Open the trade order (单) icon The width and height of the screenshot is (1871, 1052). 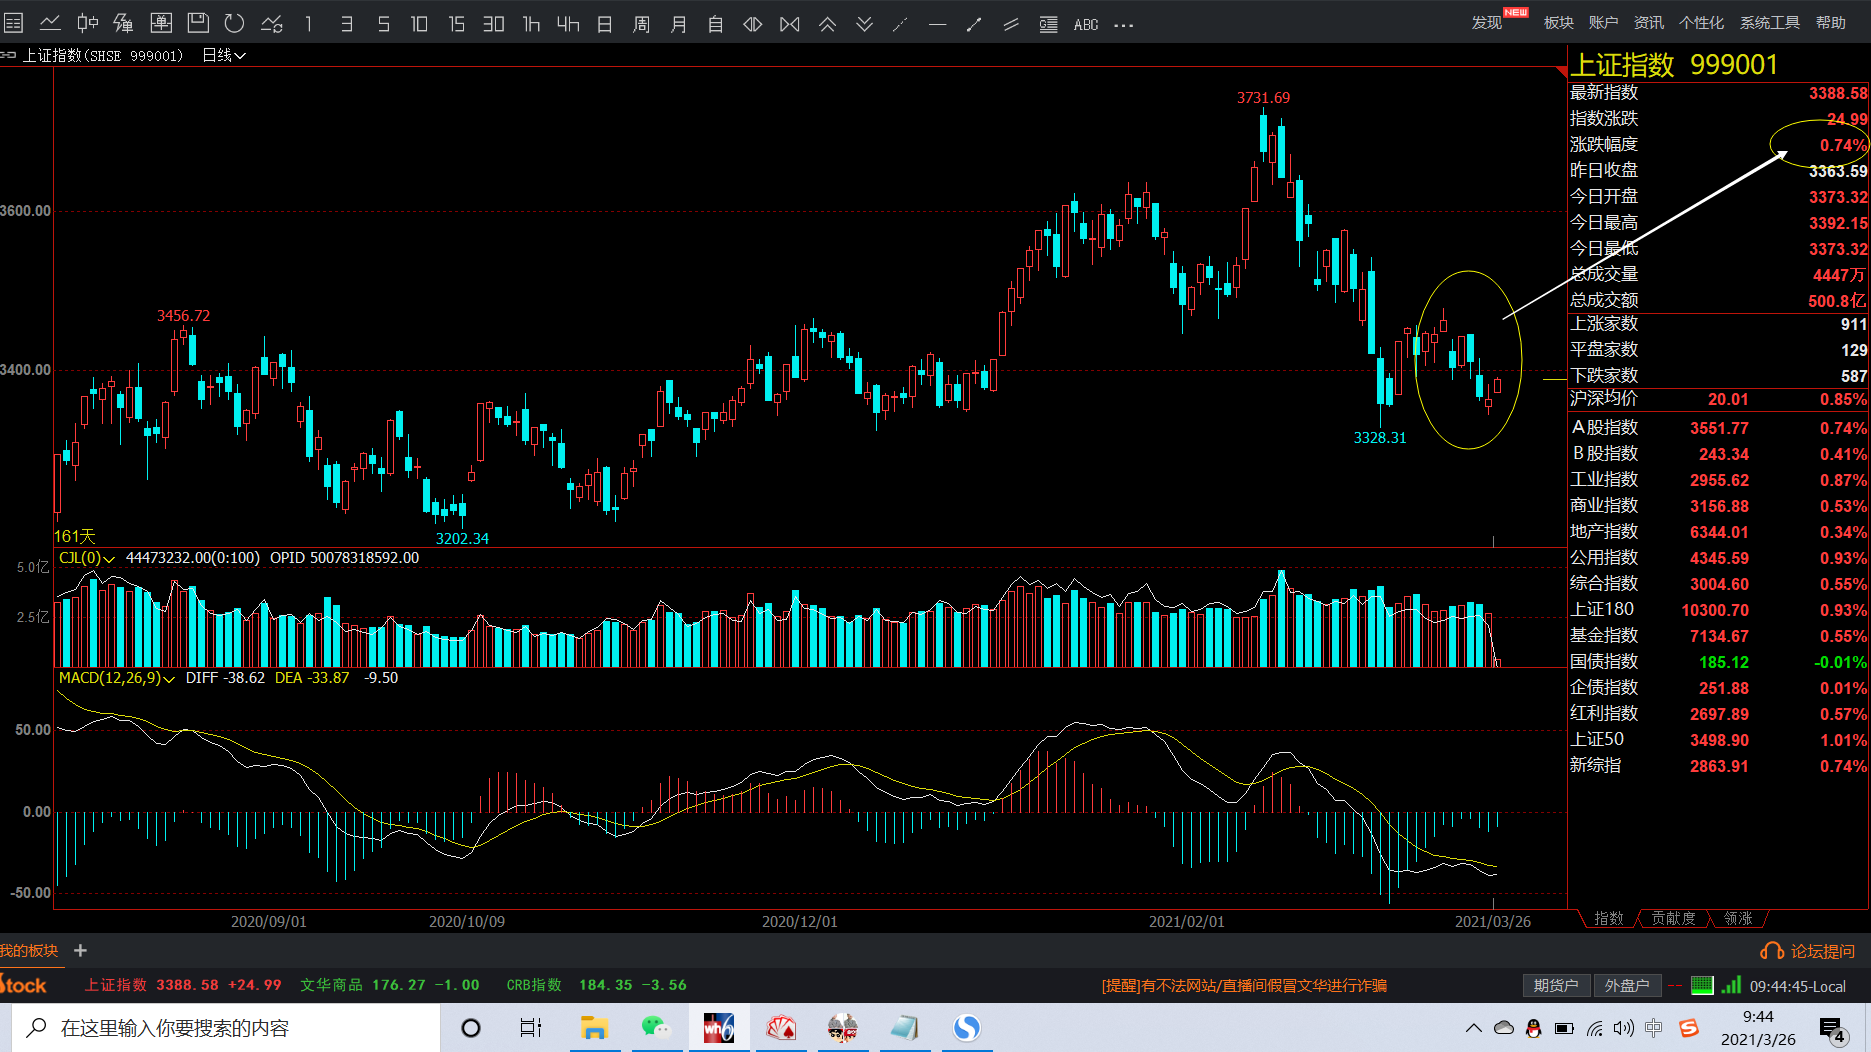tap(161, 23)
